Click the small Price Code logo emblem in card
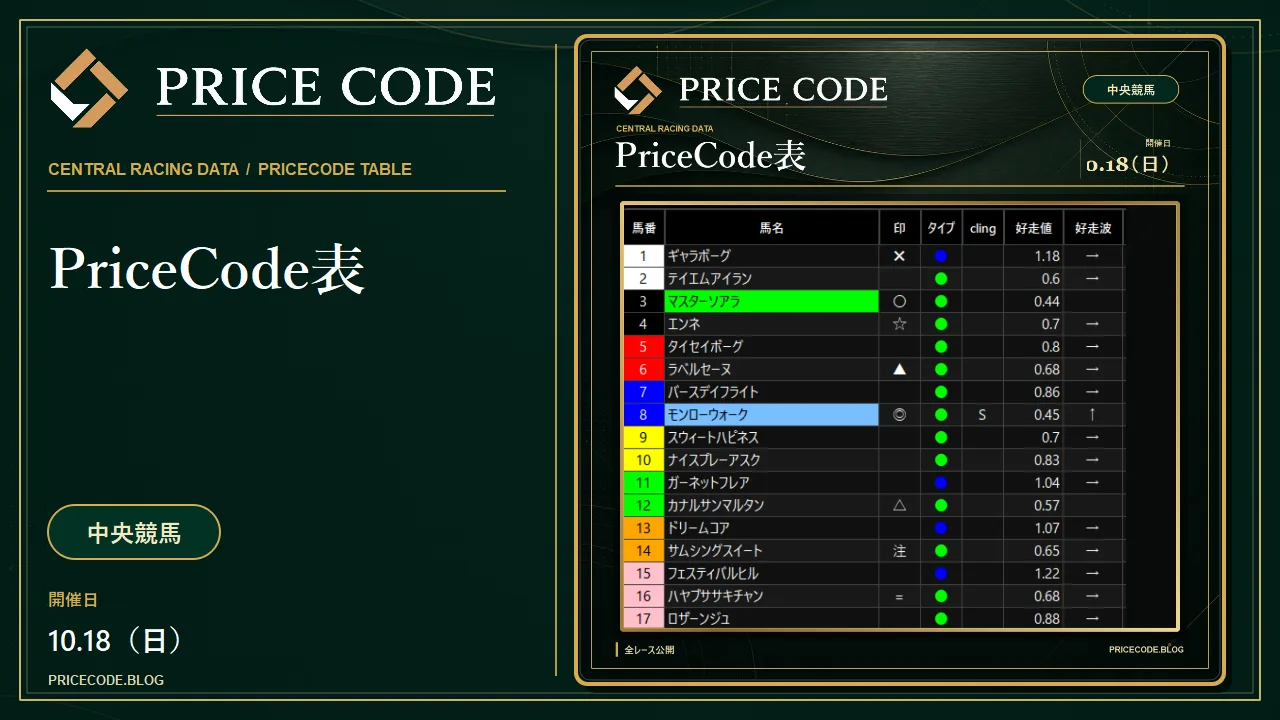Screen dimensions: 1280x720 click(x=638, y=90)
